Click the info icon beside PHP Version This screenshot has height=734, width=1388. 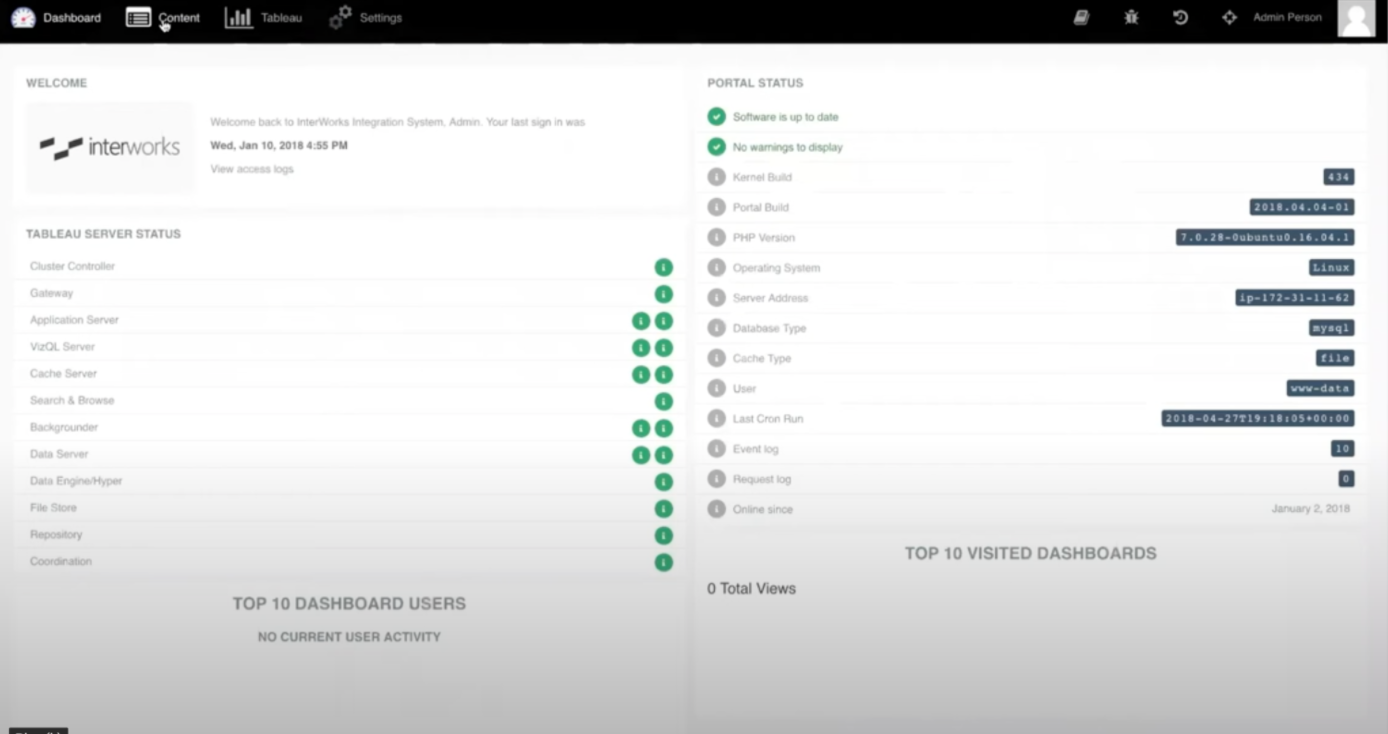pyautogui.click(x=716, y=238)
